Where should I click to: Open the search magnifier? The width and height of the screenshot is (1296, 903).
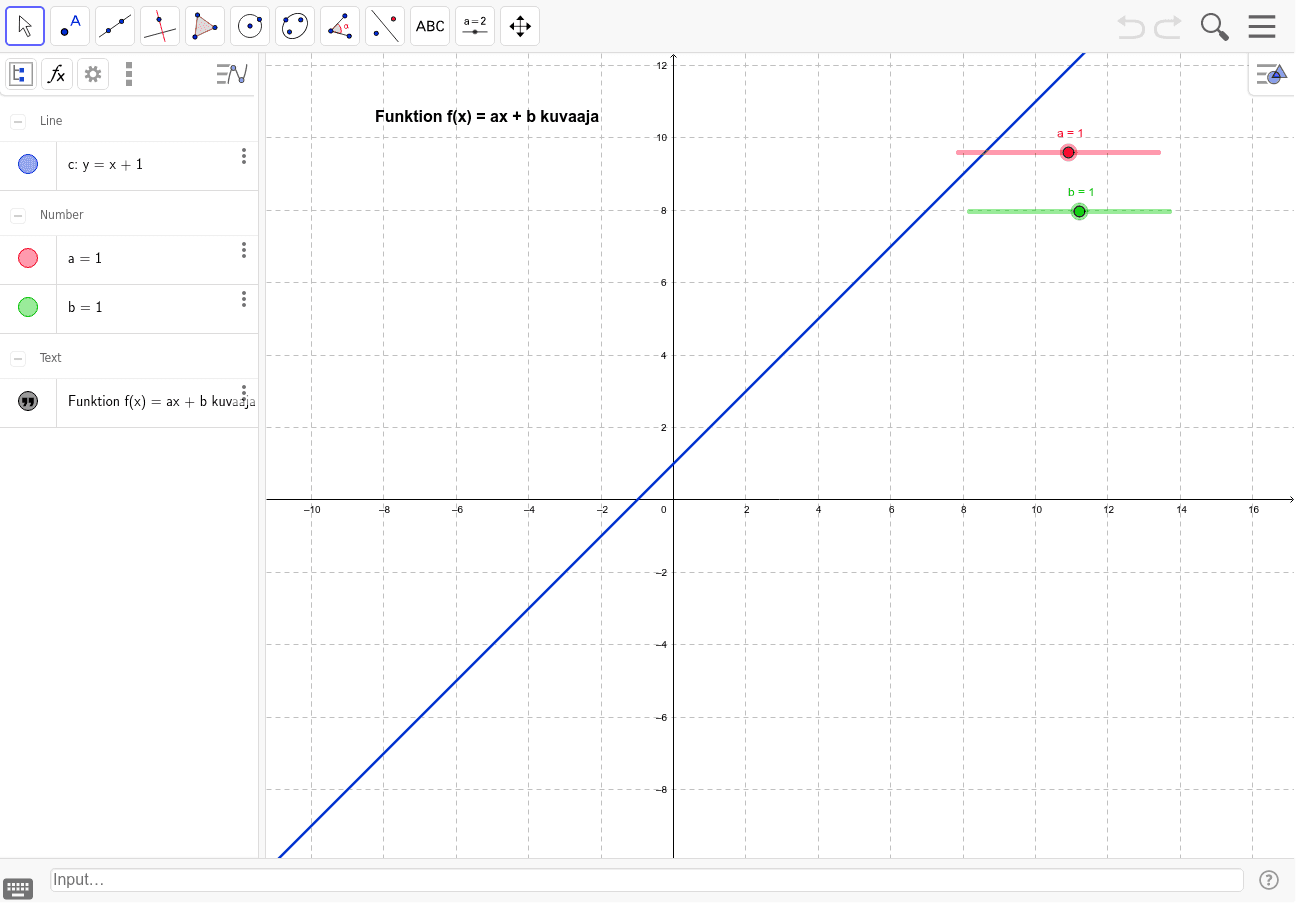pos(1215,27)
